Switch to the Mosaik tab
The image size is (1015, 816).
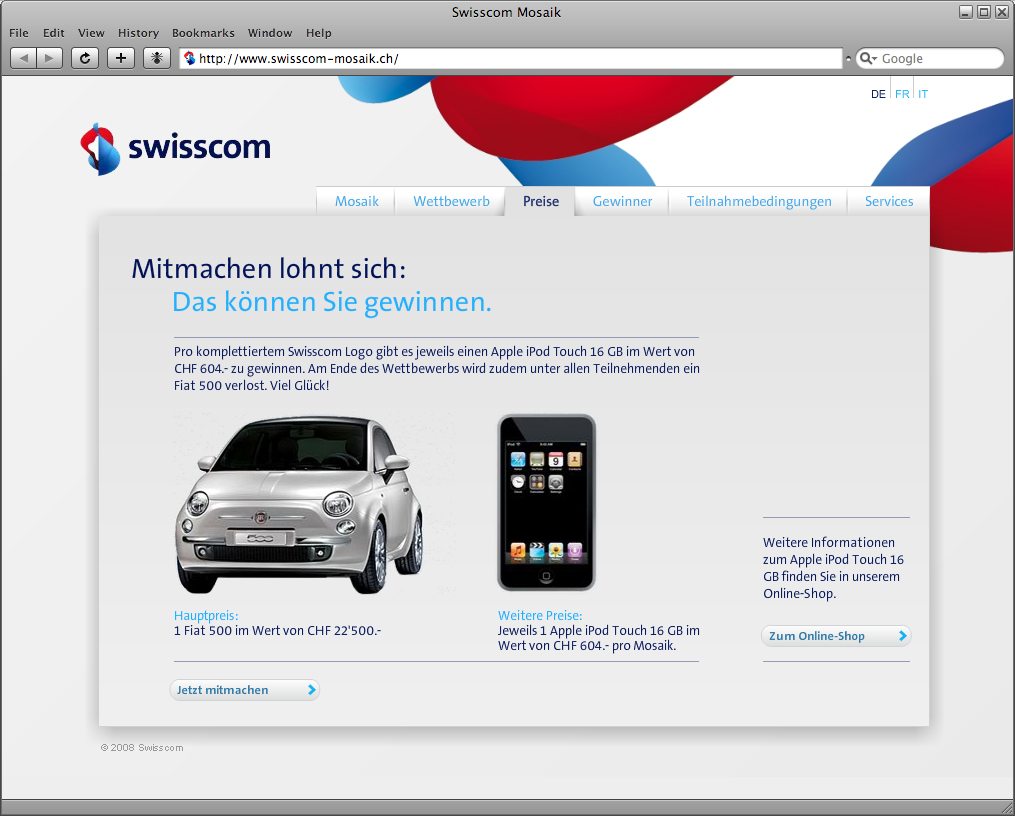coord(356,201)
